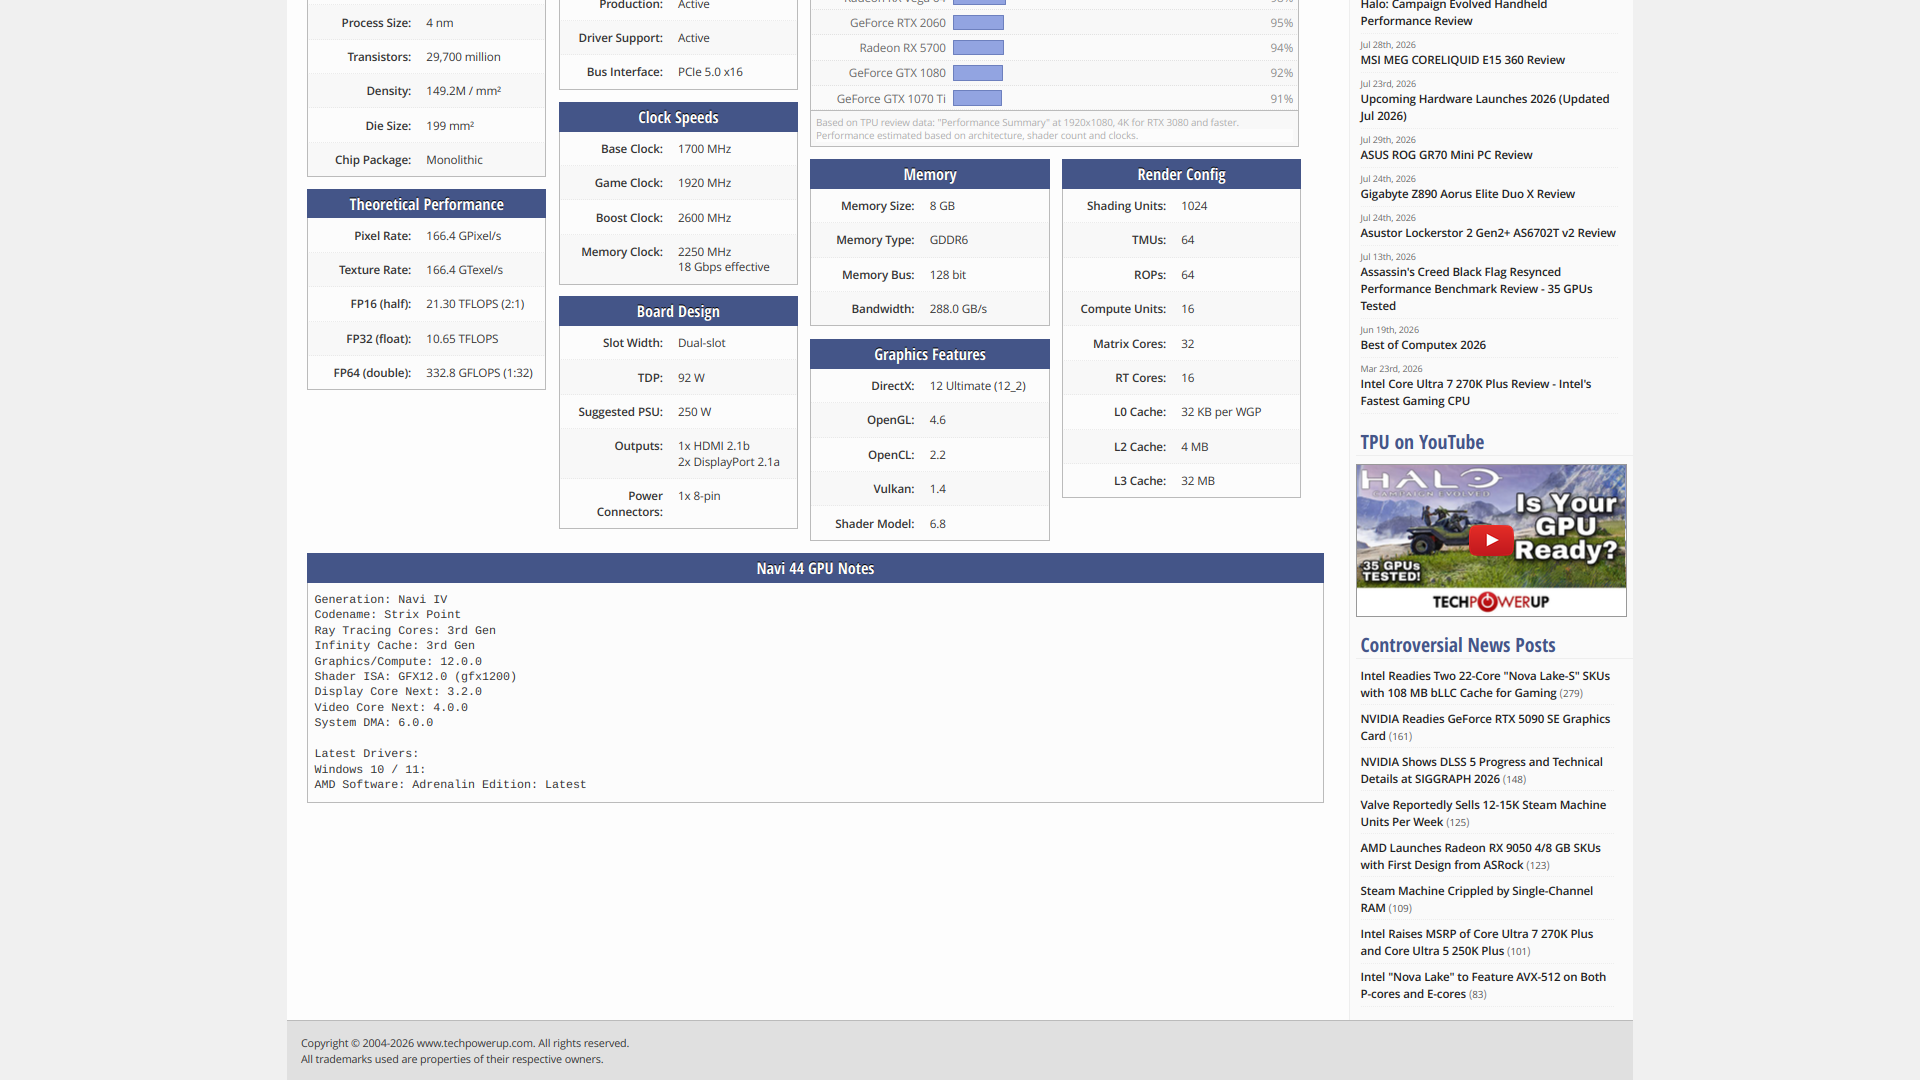
Task: Select the GDDR6 memory type value
Action: (x=948, y=240)
